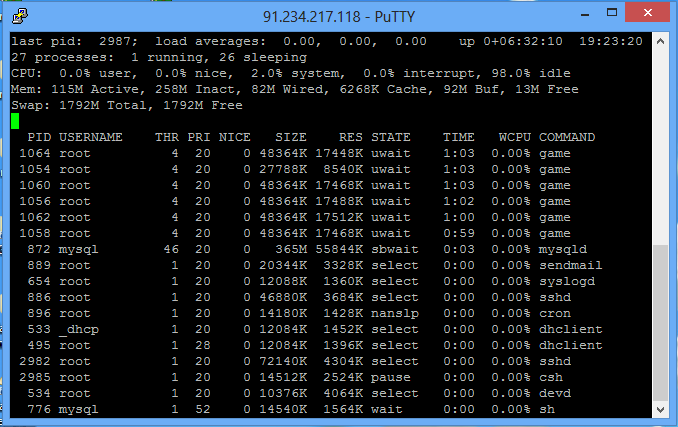
Task: Click the clock time 19:23:20
Action: click(x=611, y=41)
